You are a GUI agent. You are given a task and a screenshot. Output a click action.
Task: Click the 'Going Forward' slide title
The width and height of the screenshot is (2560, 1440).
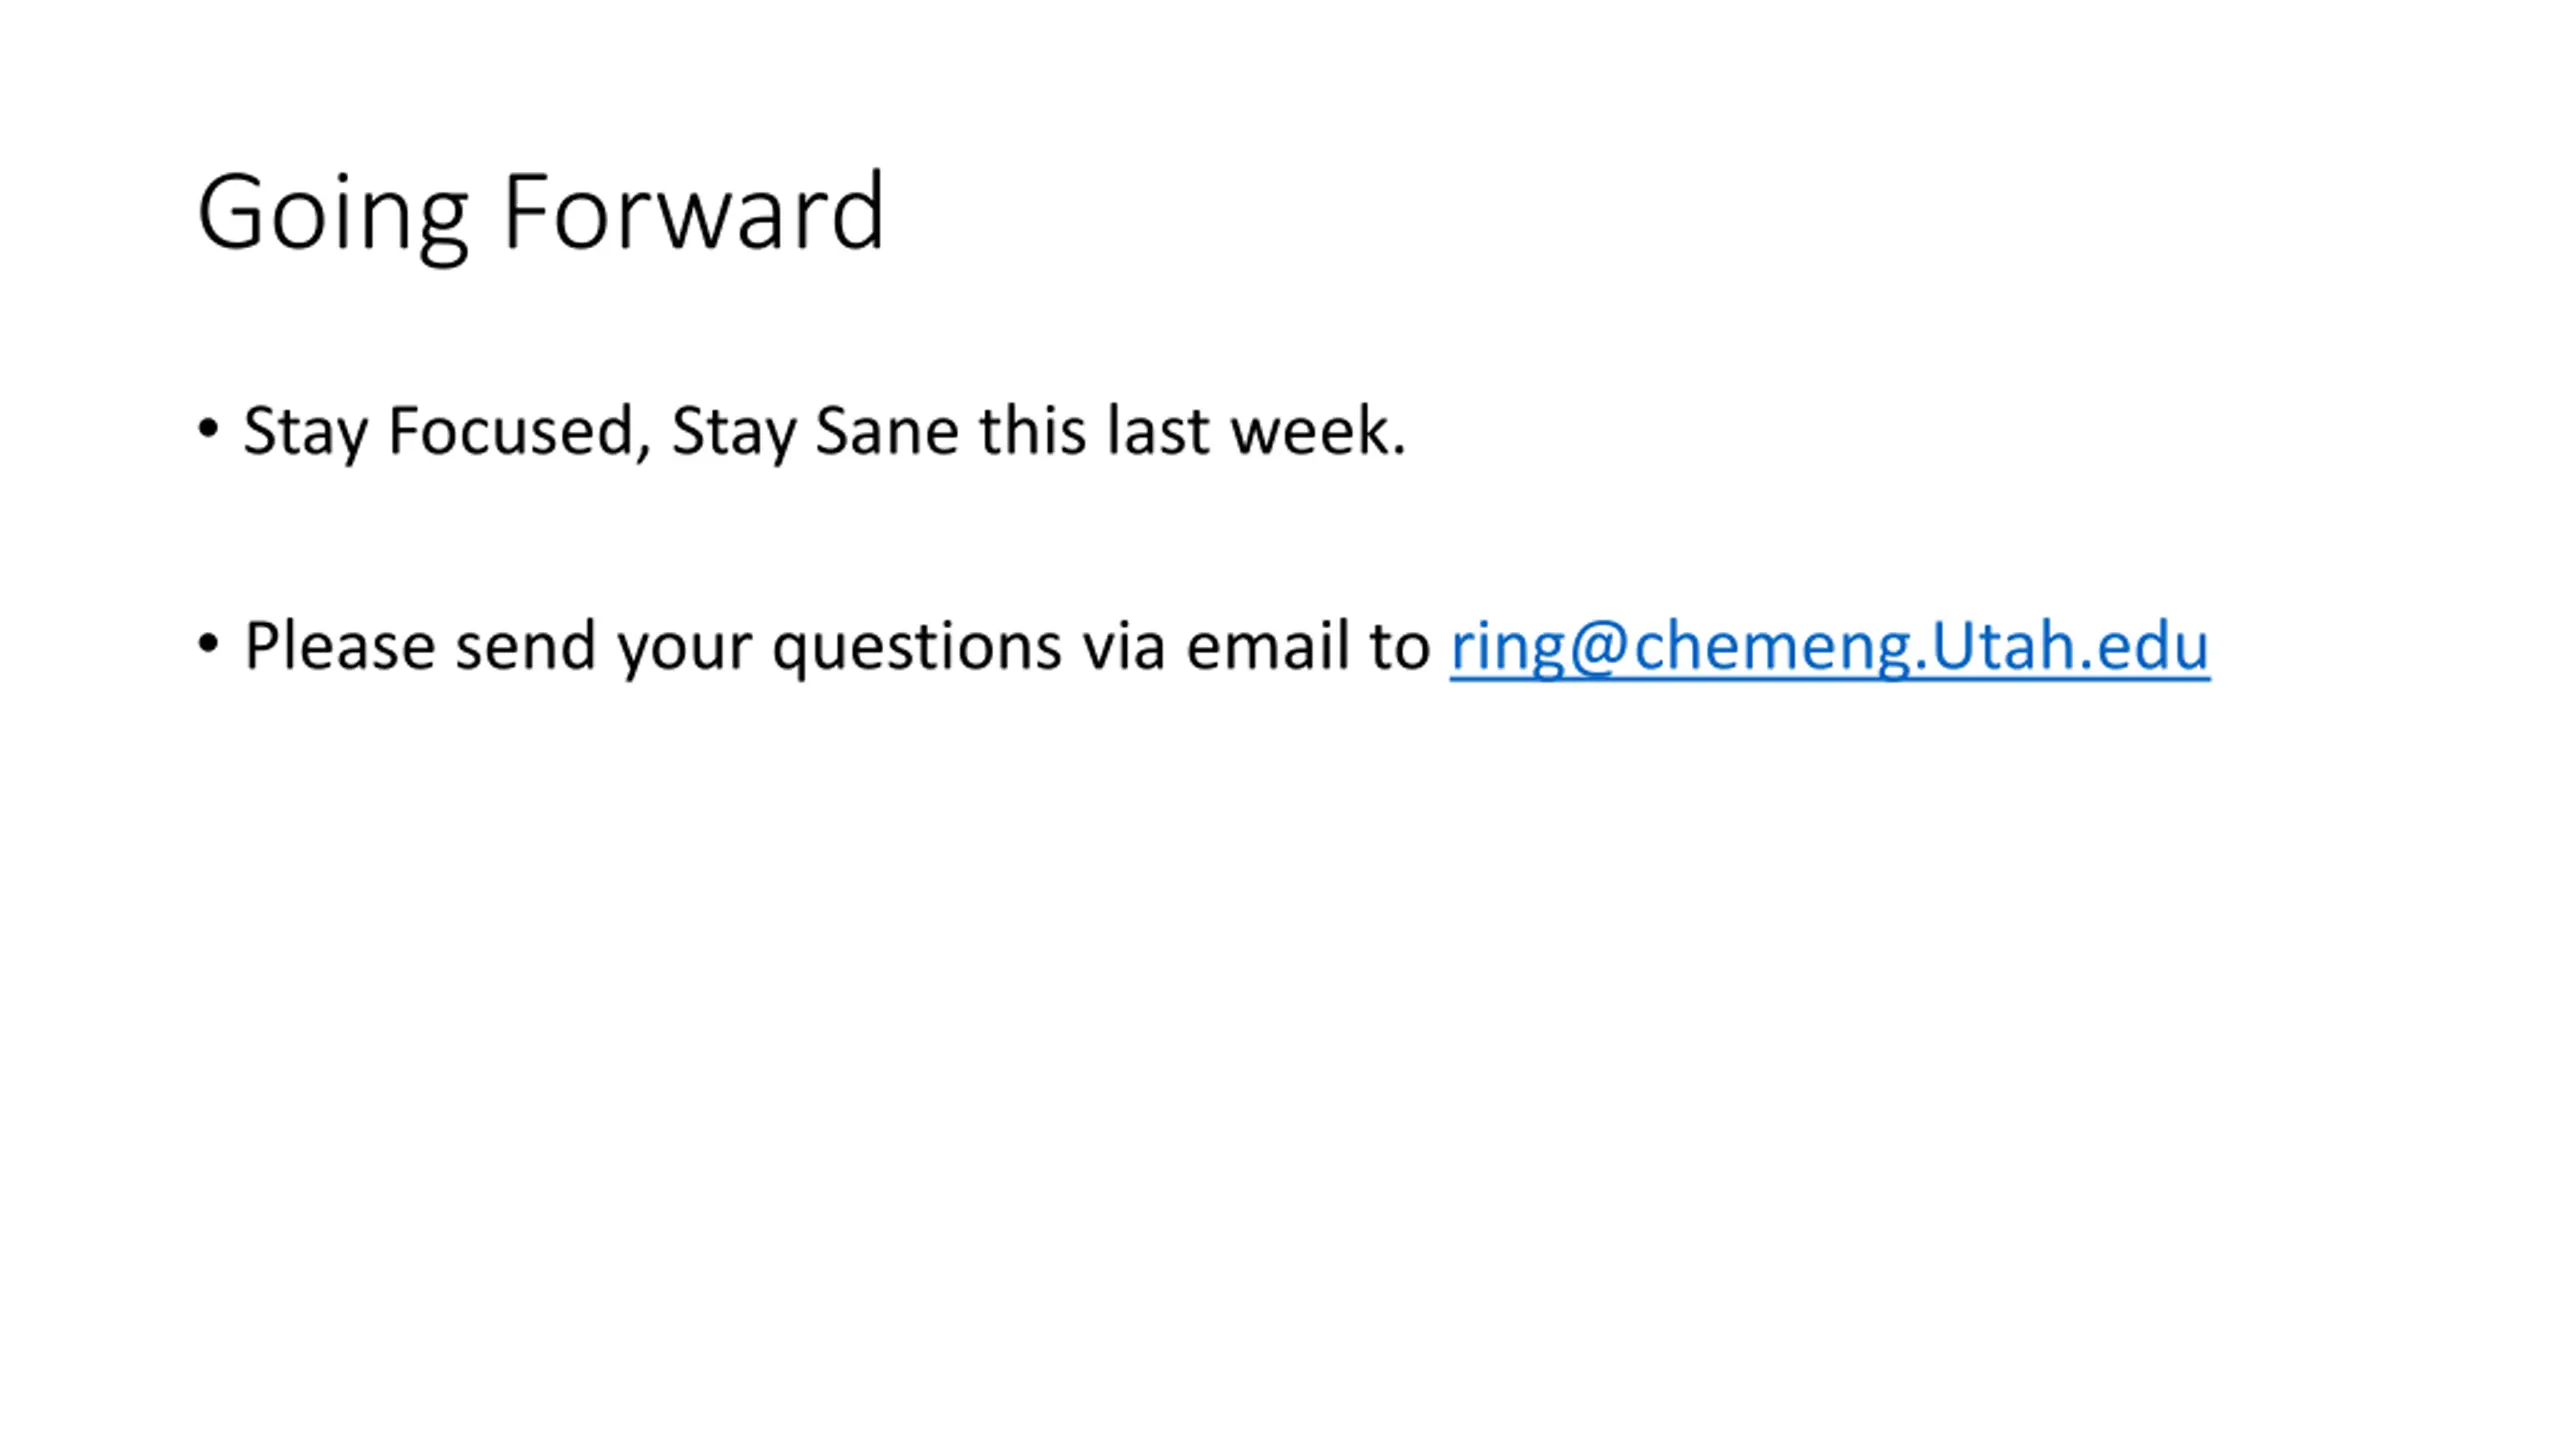tap(541, 215)
